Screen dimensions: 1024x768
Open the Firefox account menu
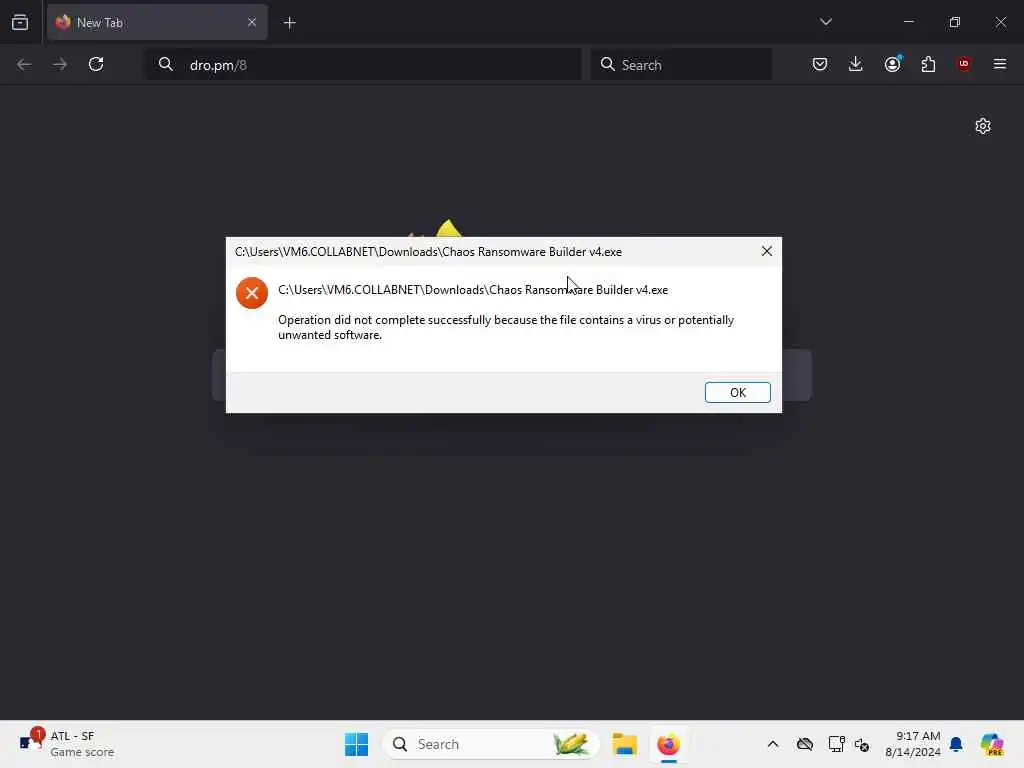892,64
